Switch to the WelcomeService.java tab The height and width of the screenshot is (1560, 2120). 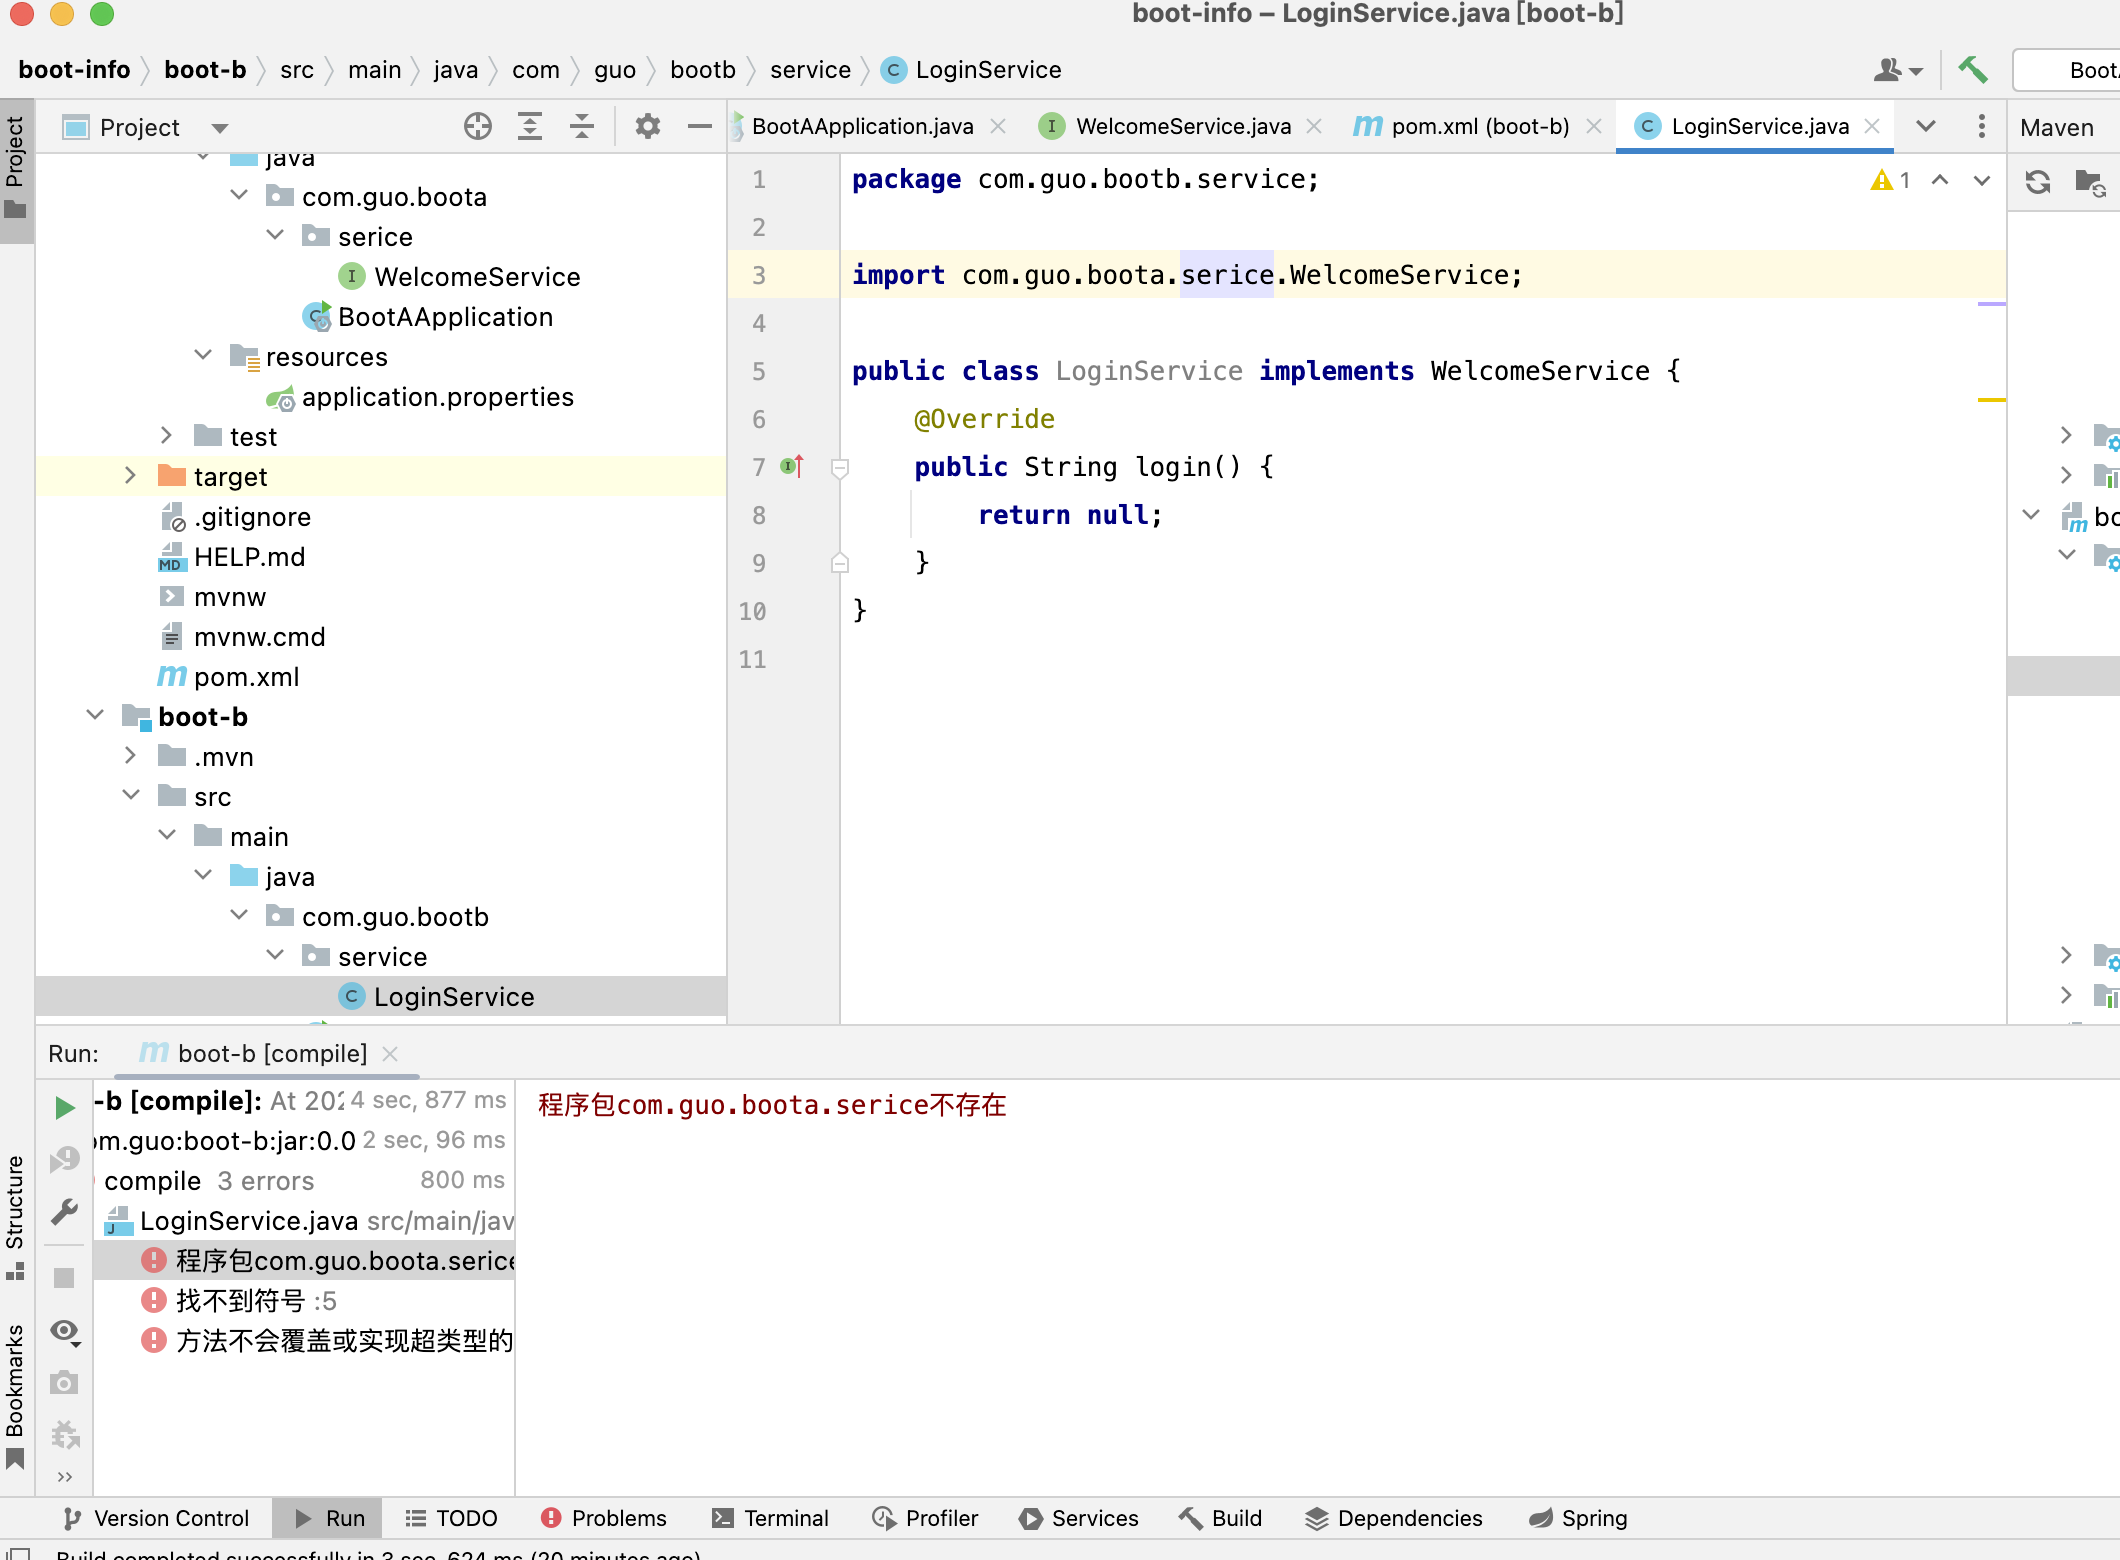click(x=1183, y=126)
